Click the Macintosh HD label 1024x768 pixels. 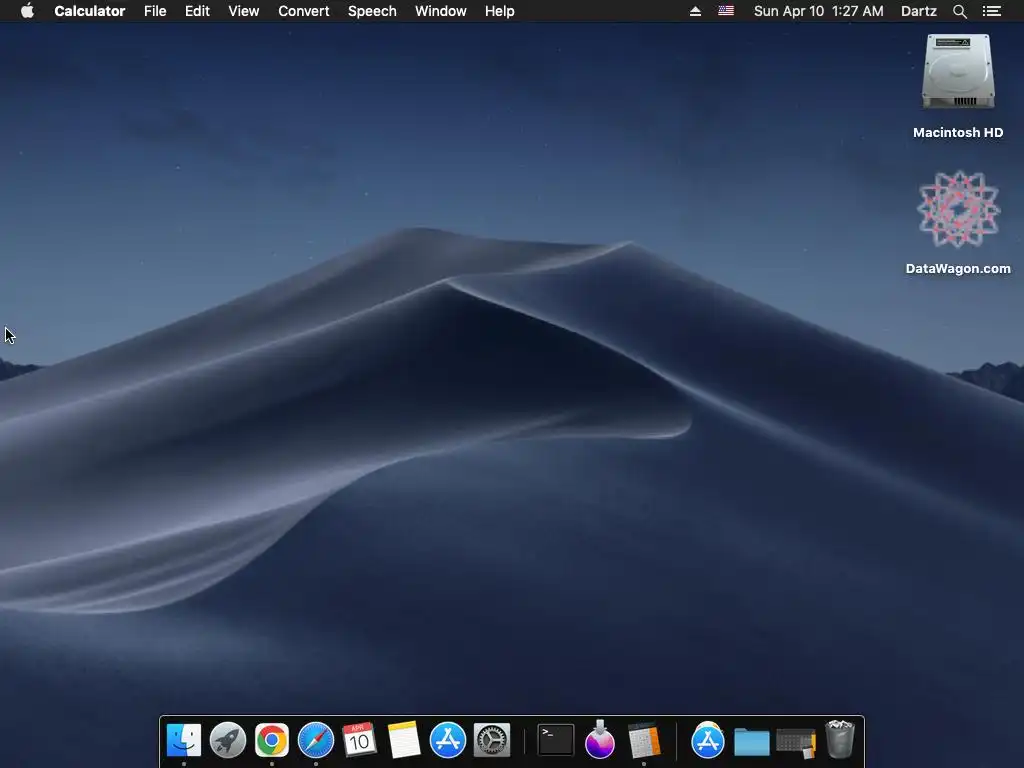coord(958,133)
